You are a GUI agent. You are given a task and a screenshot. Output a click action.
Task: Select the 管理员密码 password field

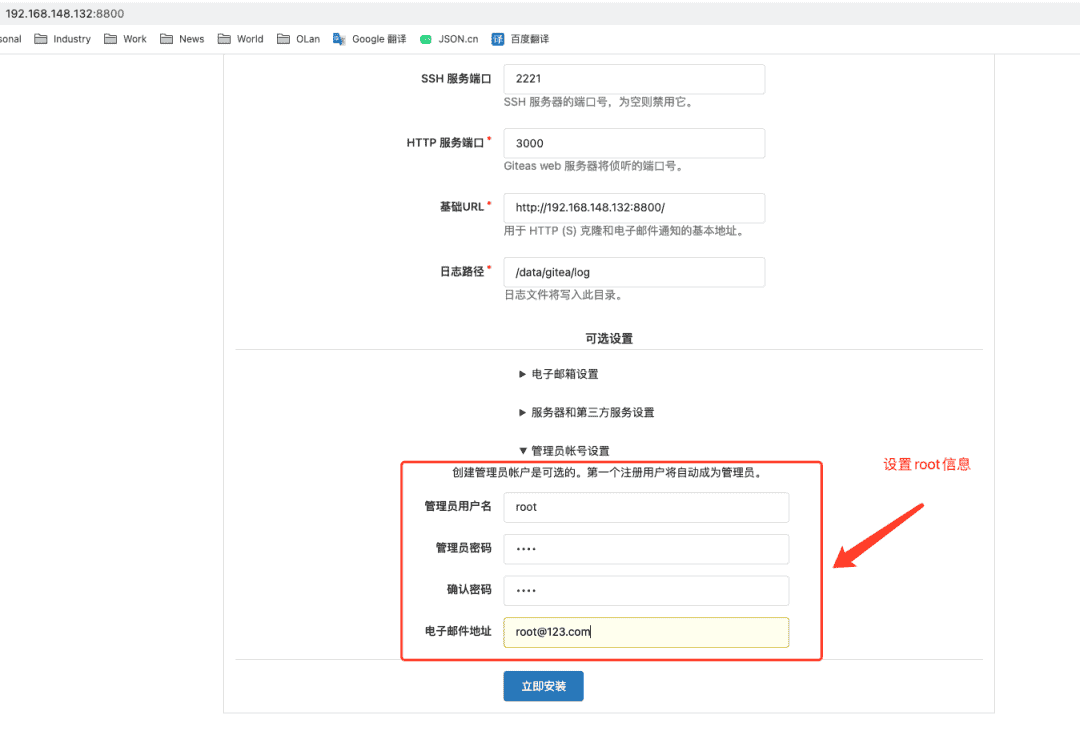coord(646,549)
